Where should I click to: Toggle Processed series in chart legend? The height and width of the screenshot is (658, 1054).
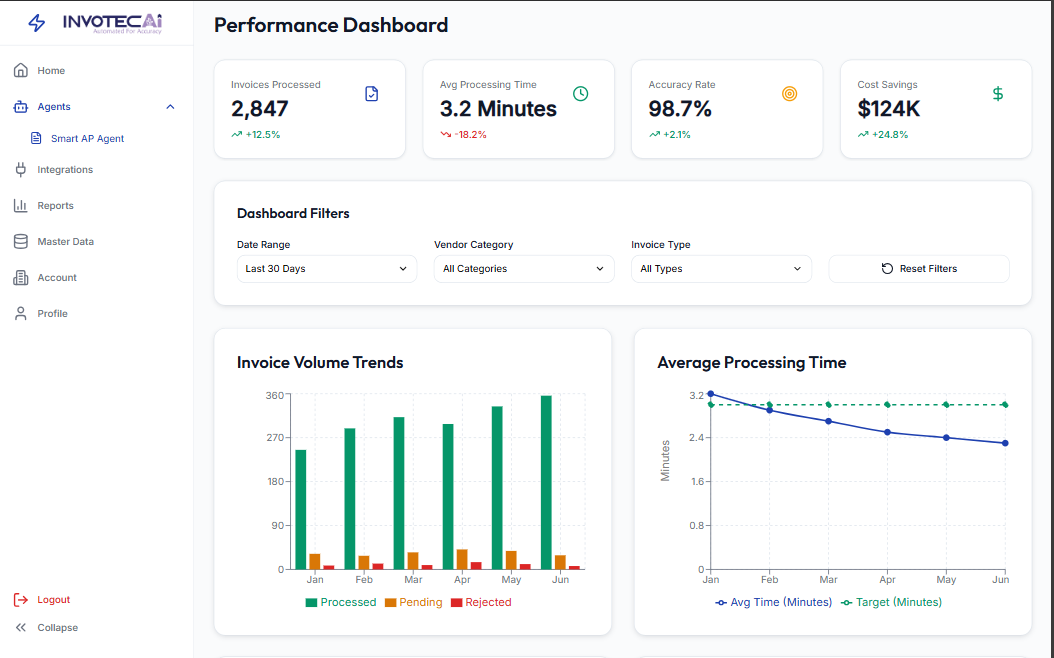tap(340, 603)
